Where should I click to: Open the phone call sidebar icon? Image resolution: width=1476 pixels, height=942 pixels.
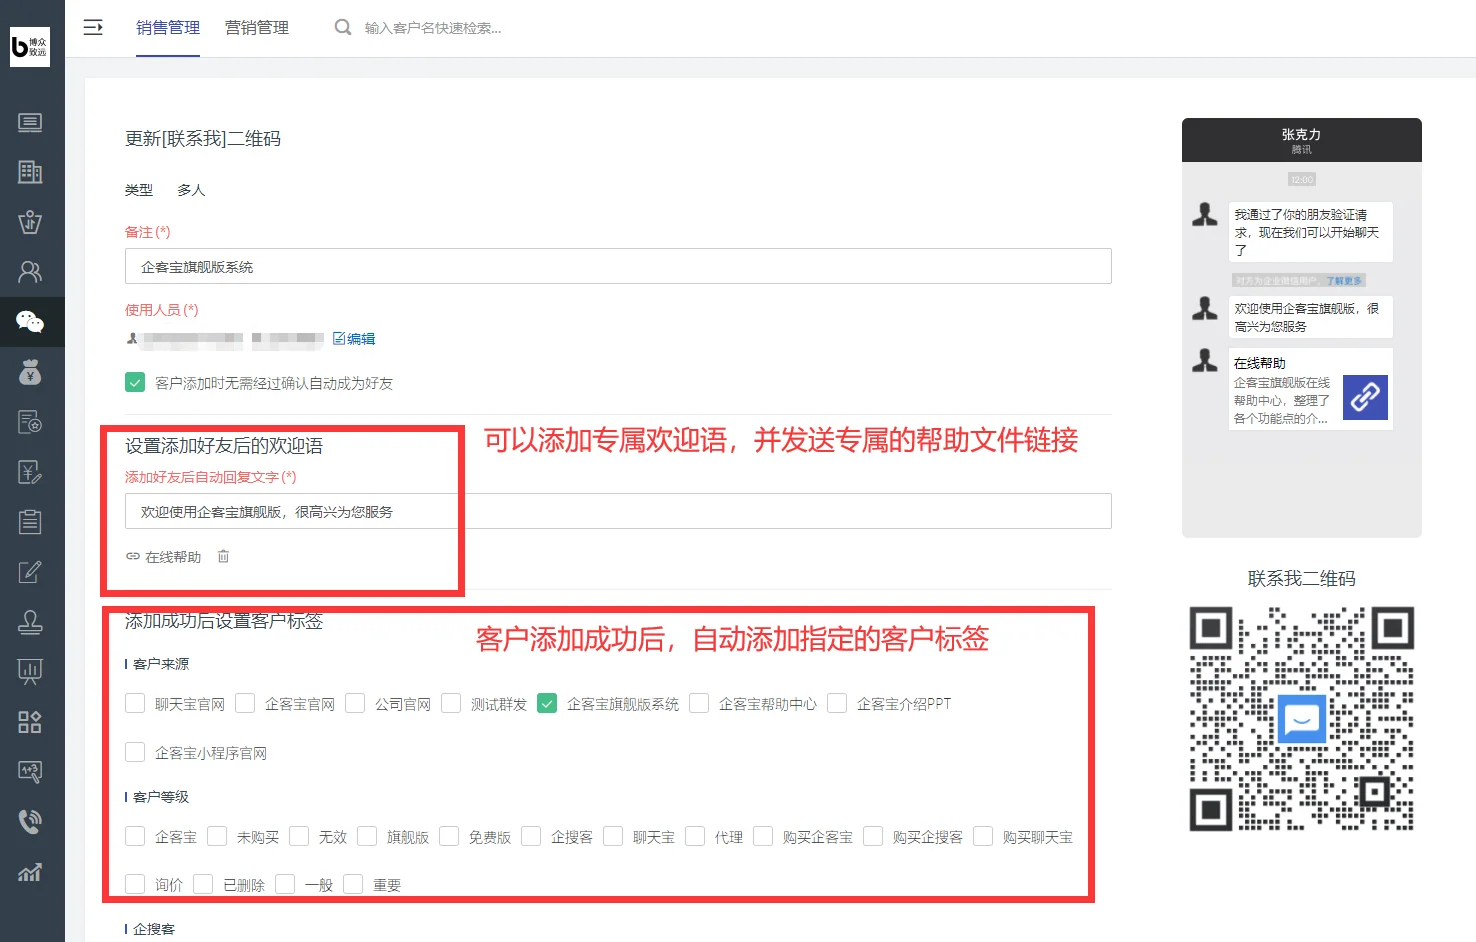(x=30, y=822)
